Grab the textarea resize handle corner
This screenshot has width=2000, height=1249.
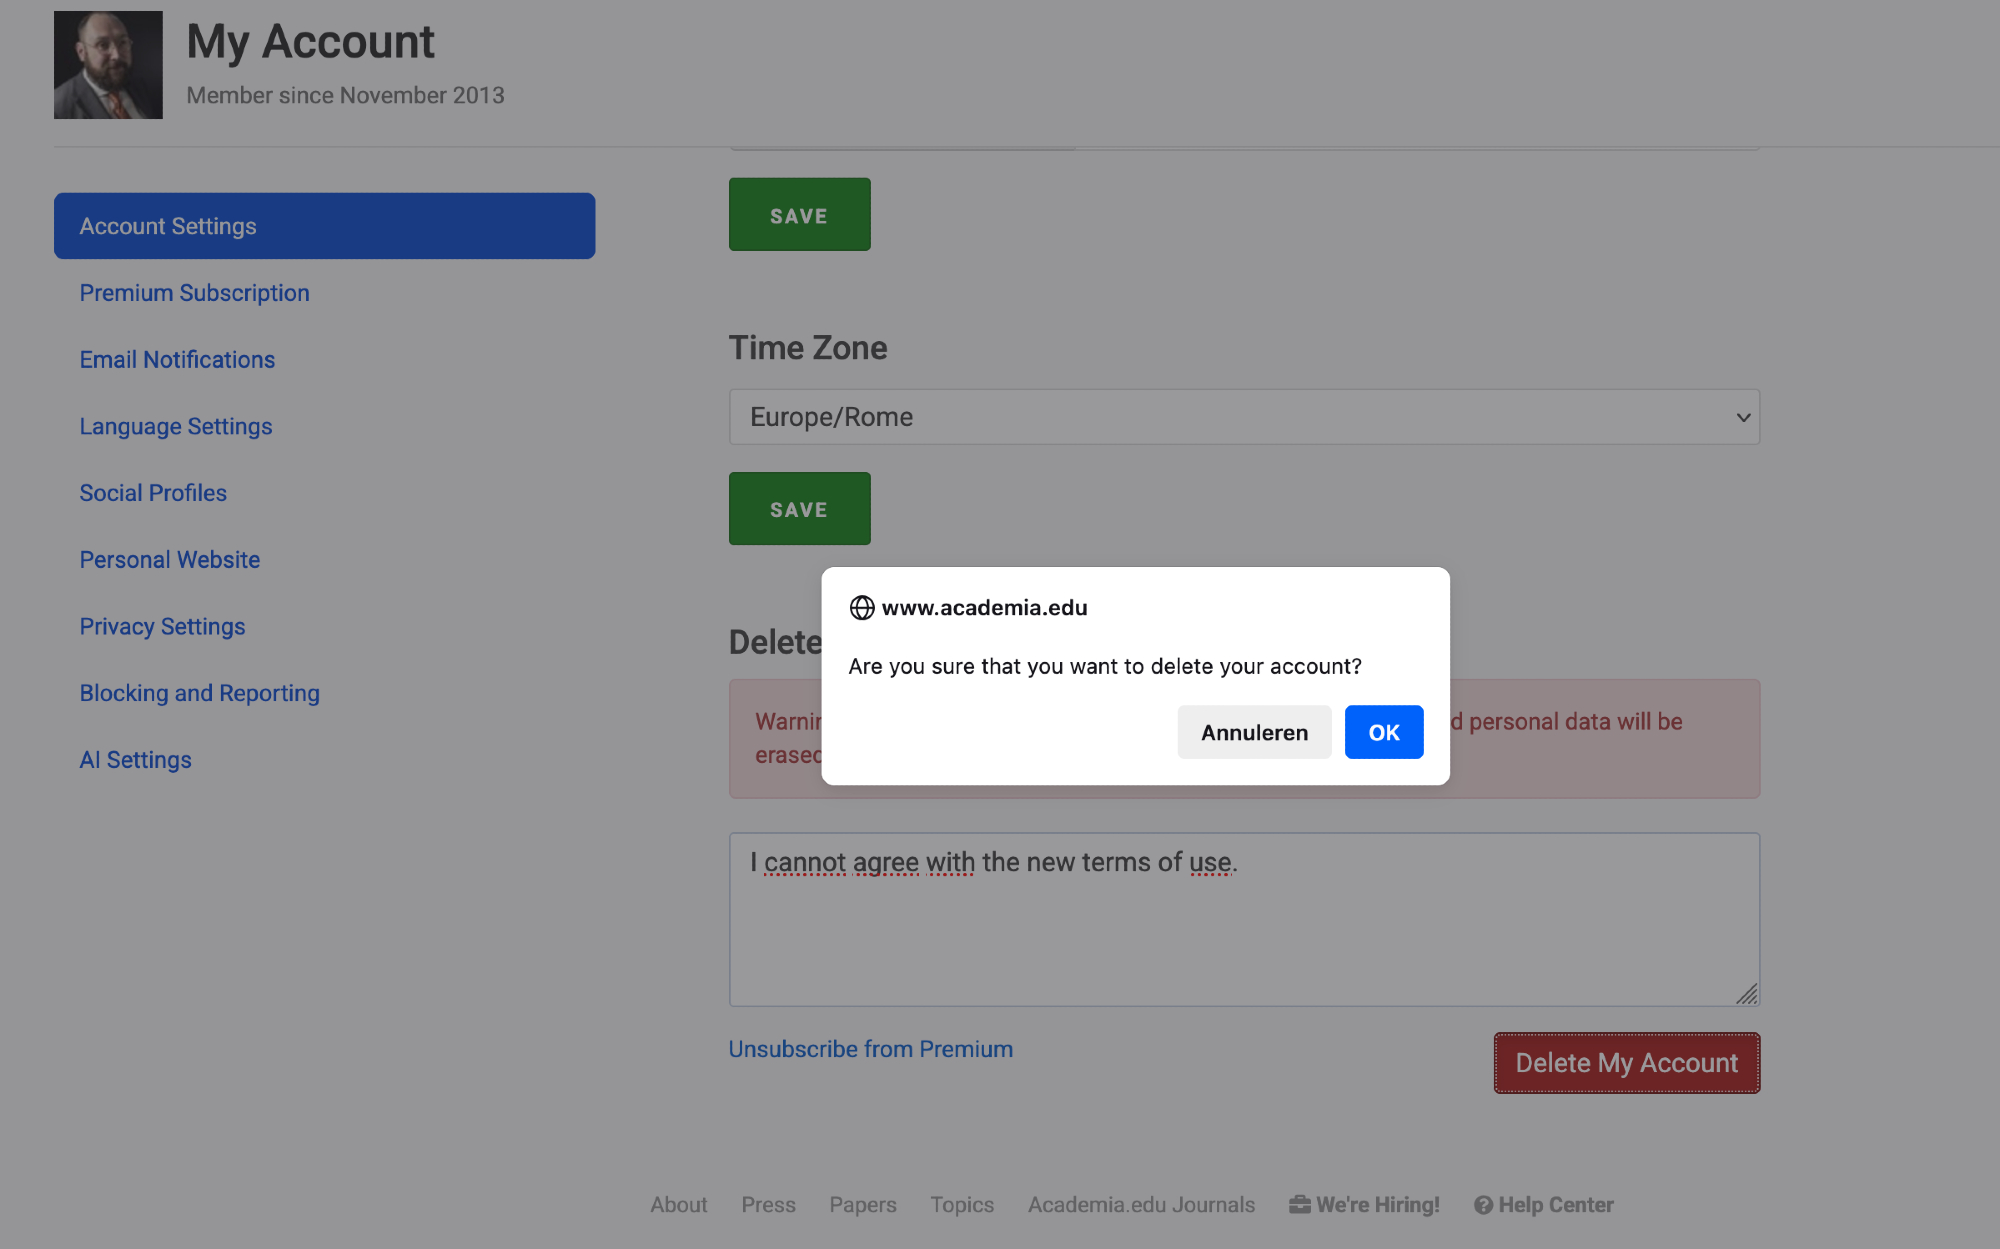point(1747,994)
